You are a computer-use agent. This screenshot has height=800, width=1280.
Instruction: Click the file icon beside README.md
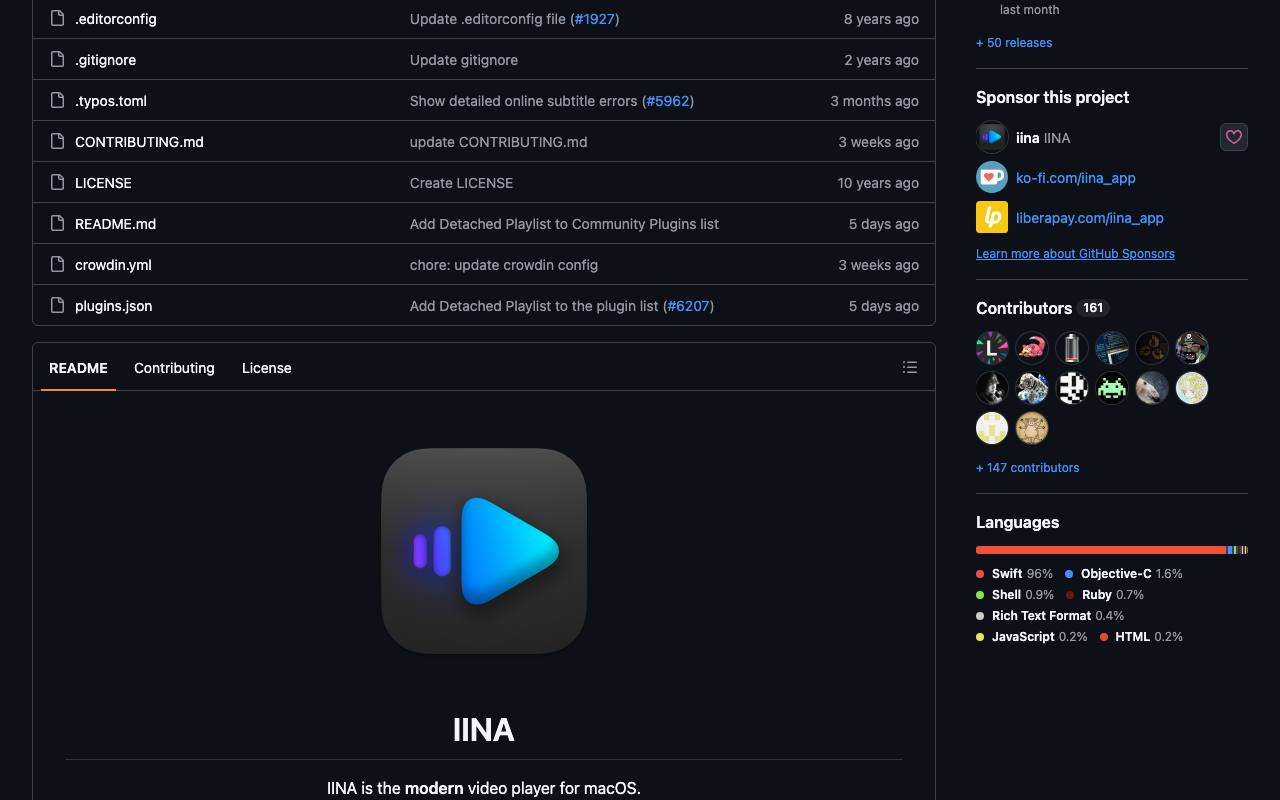pyautogui.click(x=57, y=223)
